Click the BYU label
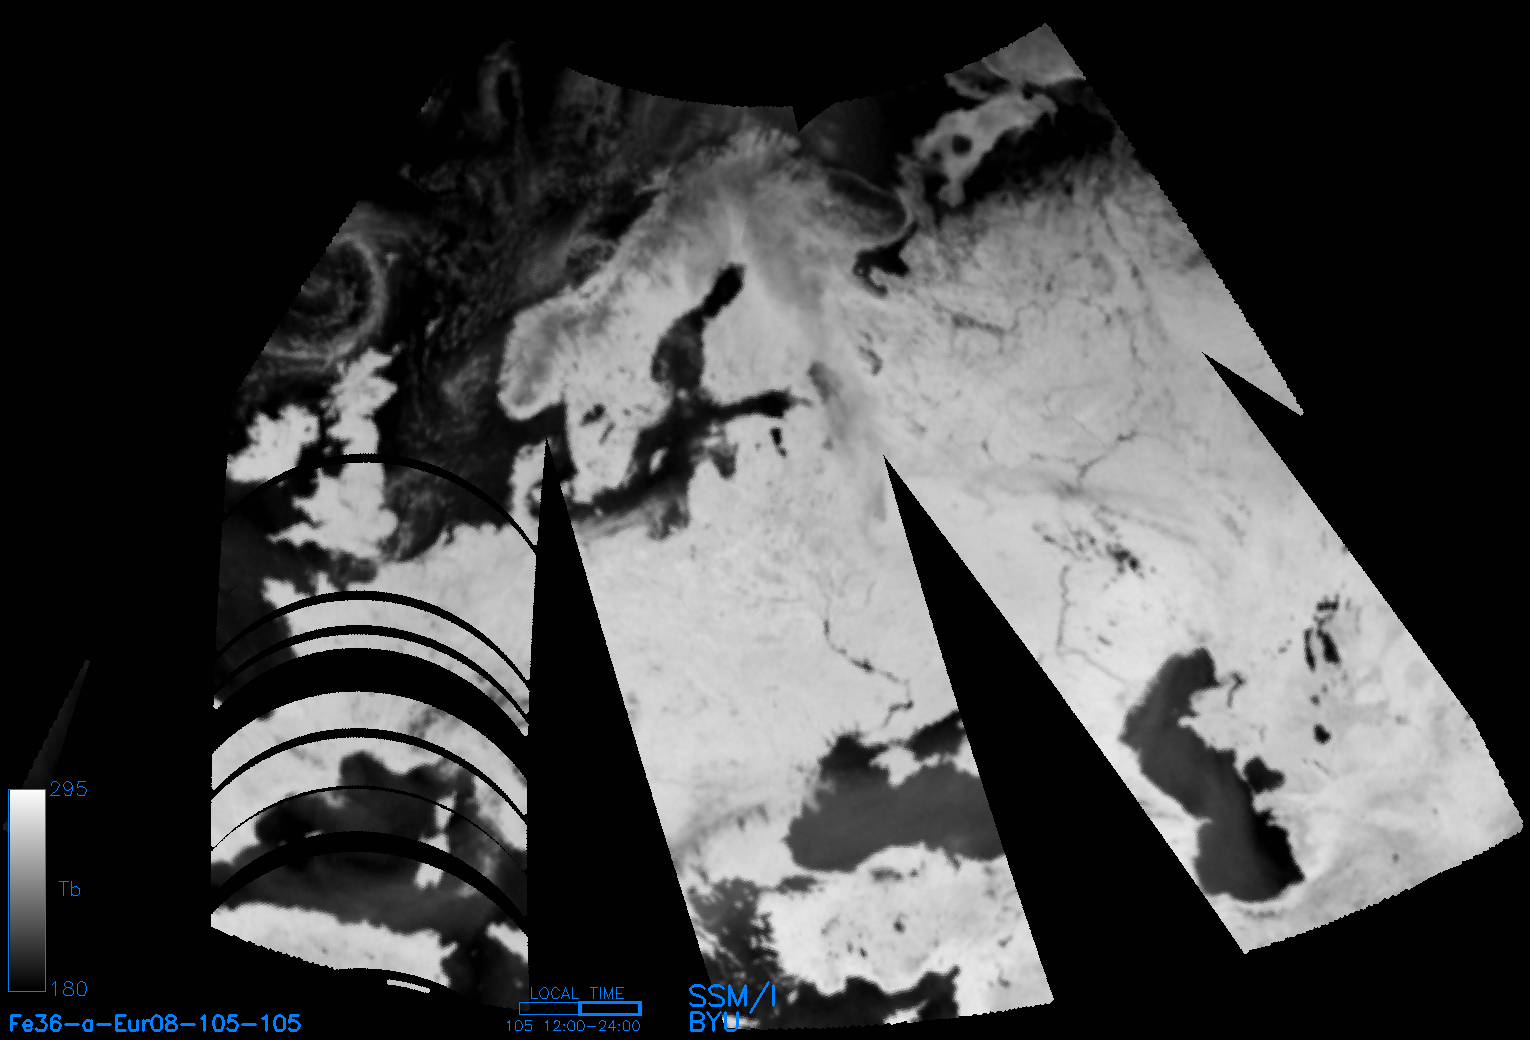 714,1022
